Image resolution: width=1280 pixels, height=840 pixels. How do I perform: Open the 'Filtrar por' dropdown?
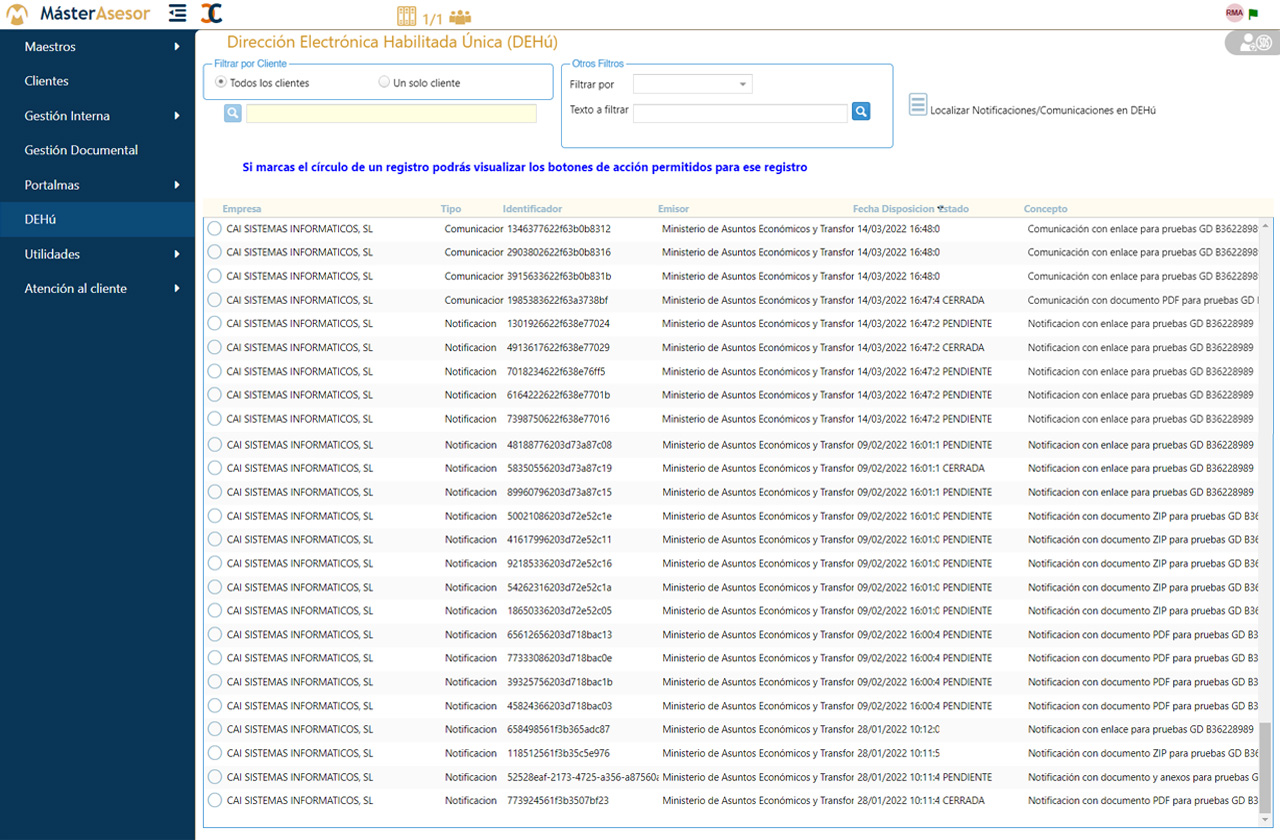tap(692, 84)
